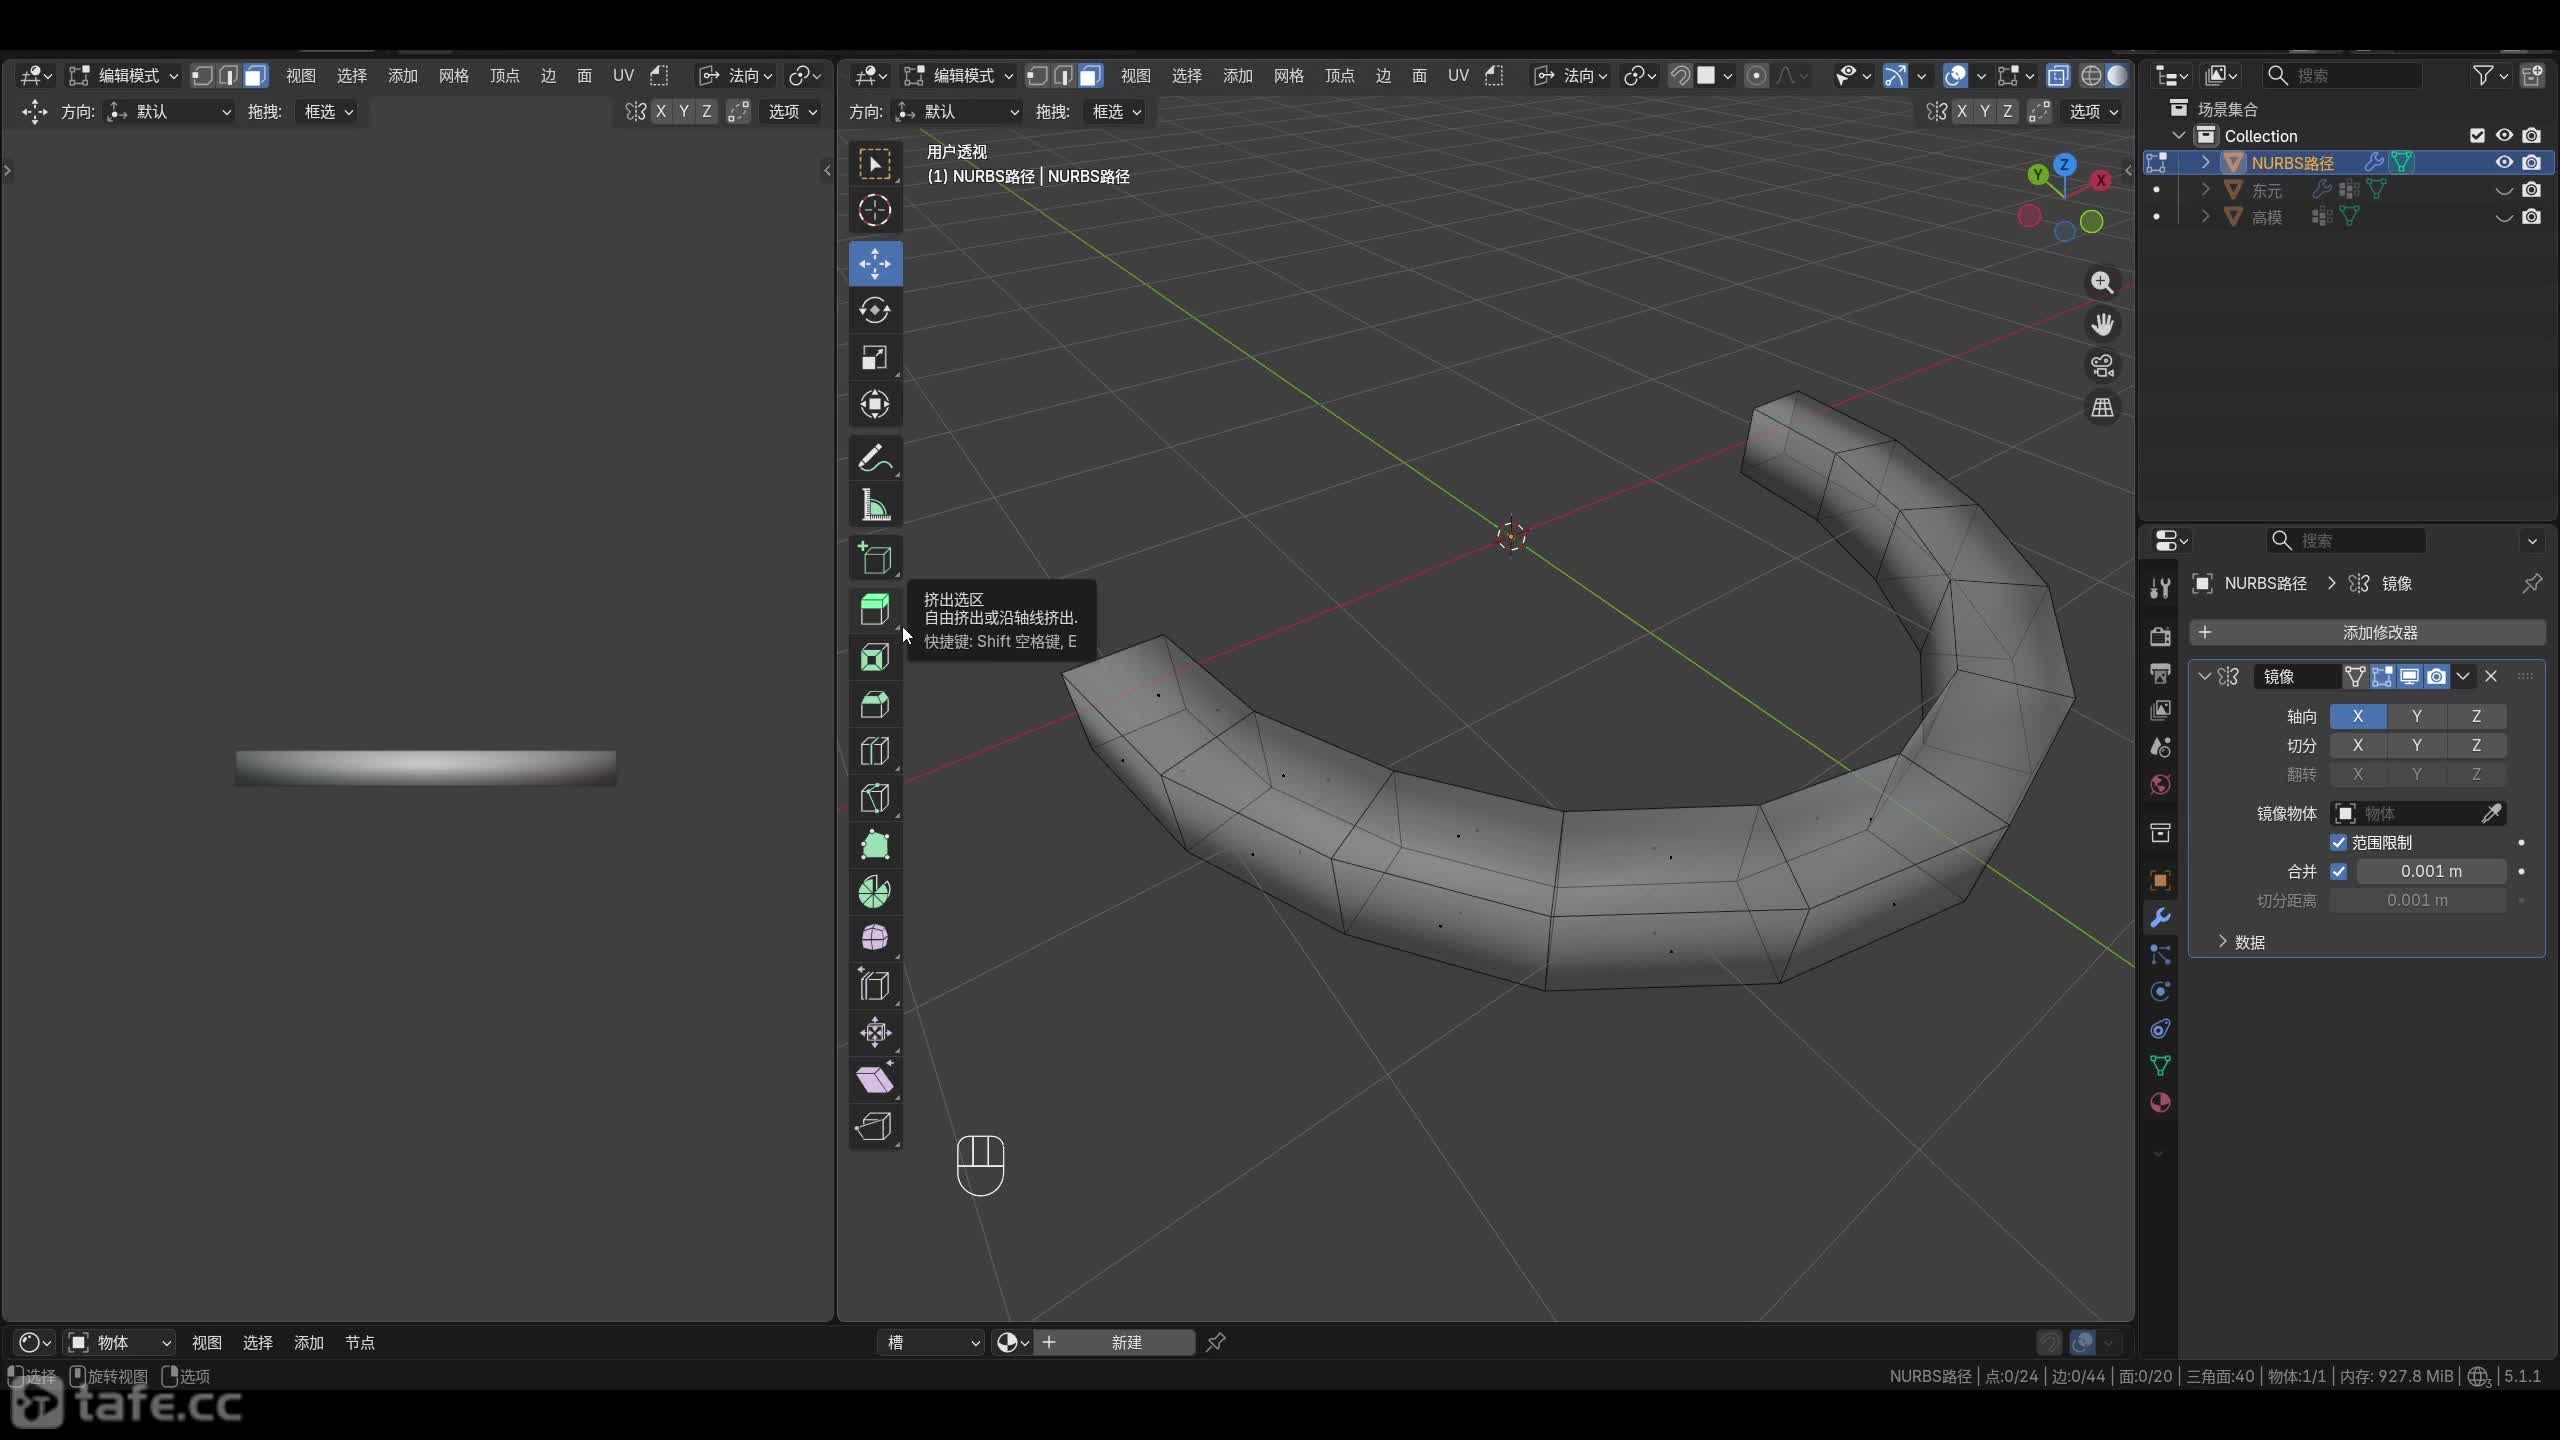Click 添加修改器 Add Modifier button
Viewport: 2560px width, 1440px height.
(2367, 633)
